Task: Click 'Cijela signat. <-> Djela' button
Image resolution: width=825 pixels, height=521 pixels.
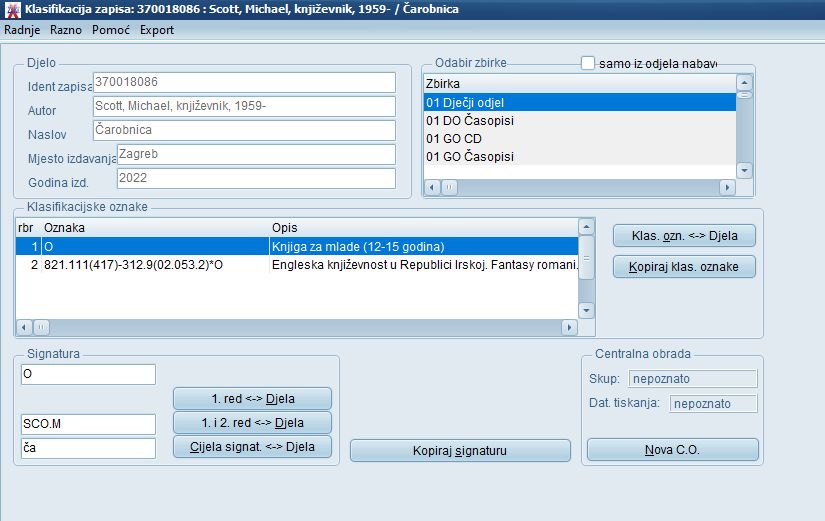Action: tap(252, 446)
